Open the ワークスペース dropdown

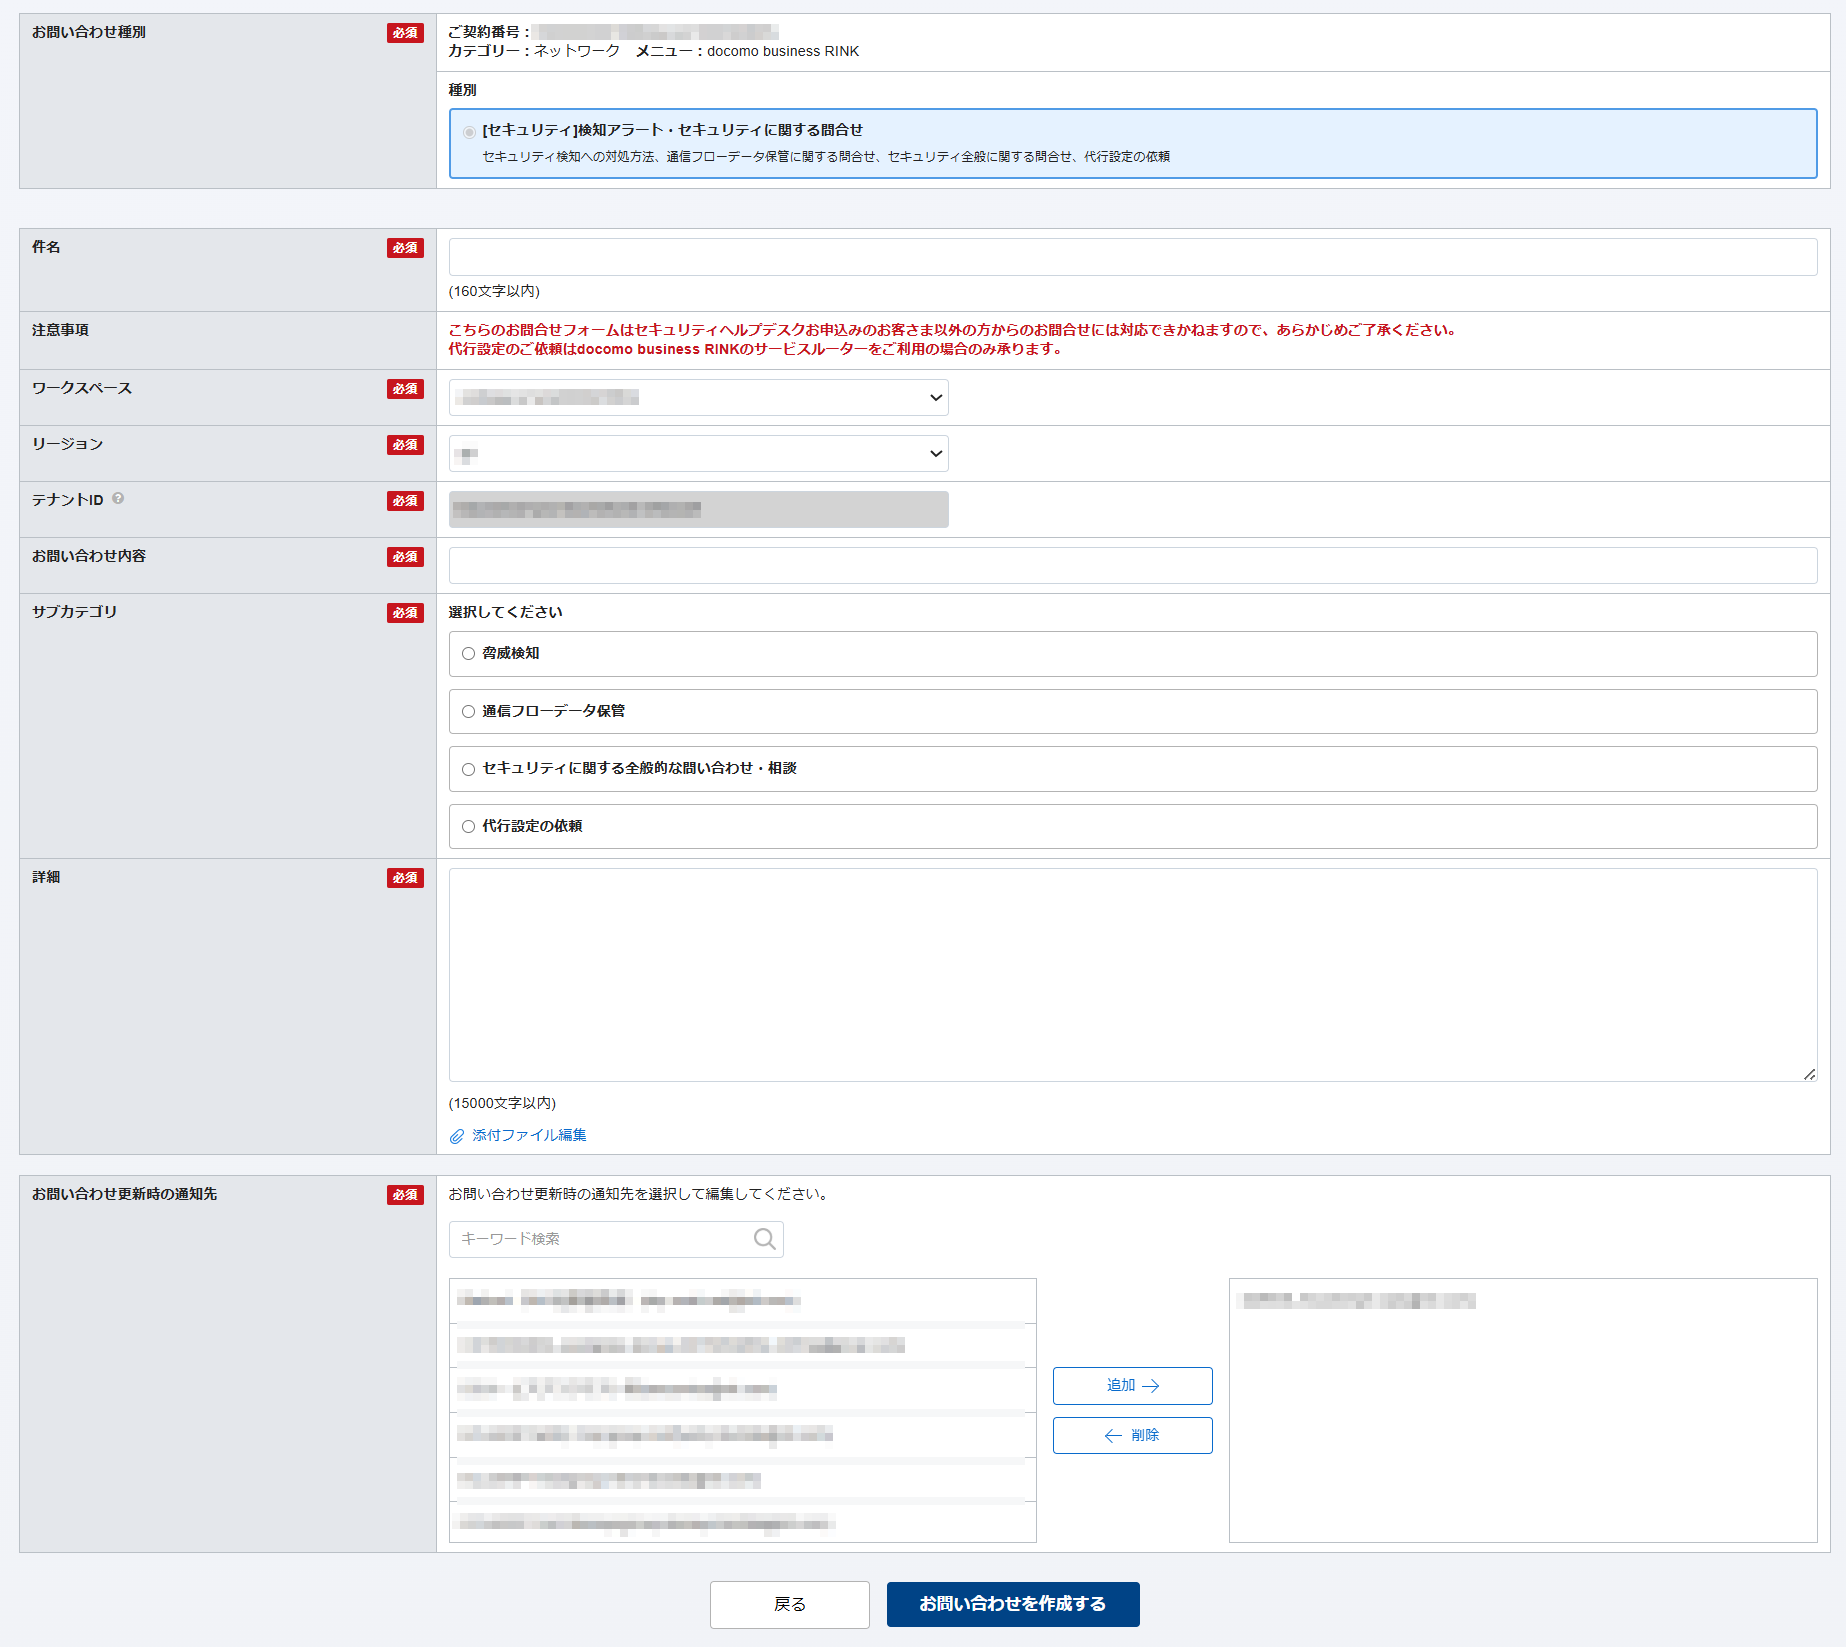[x=698, y=398]
